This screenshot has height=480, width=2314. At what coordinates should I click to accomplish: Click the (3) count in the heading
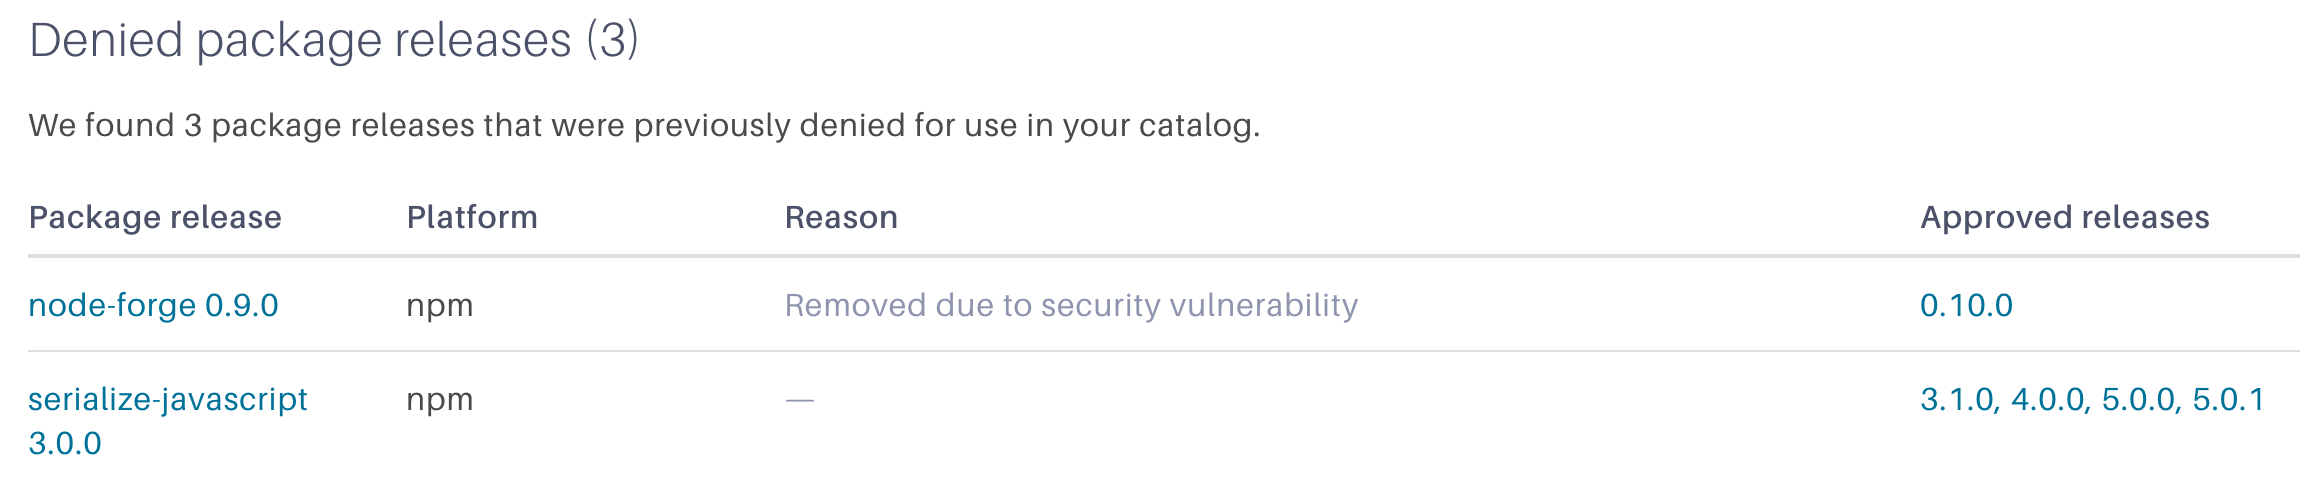pyautogui.click(x=612, y=41)
